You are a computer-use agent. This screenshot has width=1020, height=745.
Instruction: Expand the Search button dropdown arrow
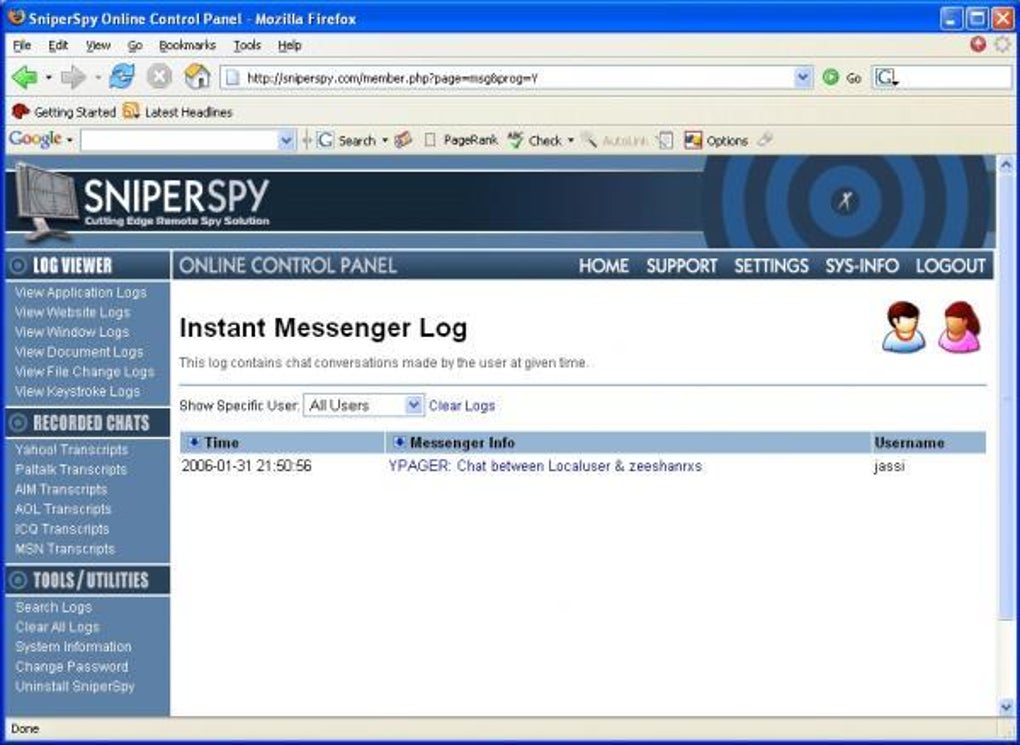tap(384, 141)
